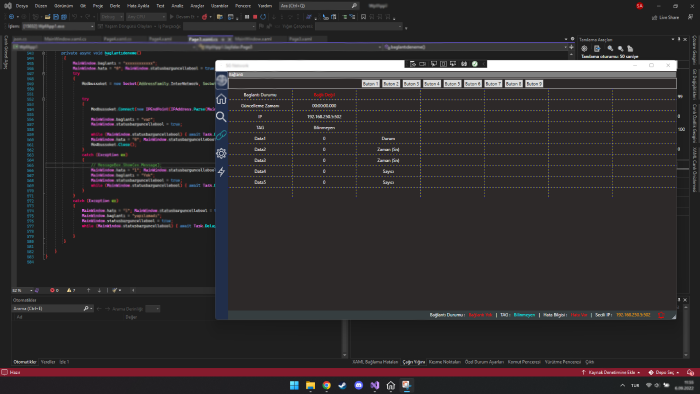The width and height of the screenshot is (700, 394).
Task: Switch to the Yereller tab
Action: tap(48, 362)
